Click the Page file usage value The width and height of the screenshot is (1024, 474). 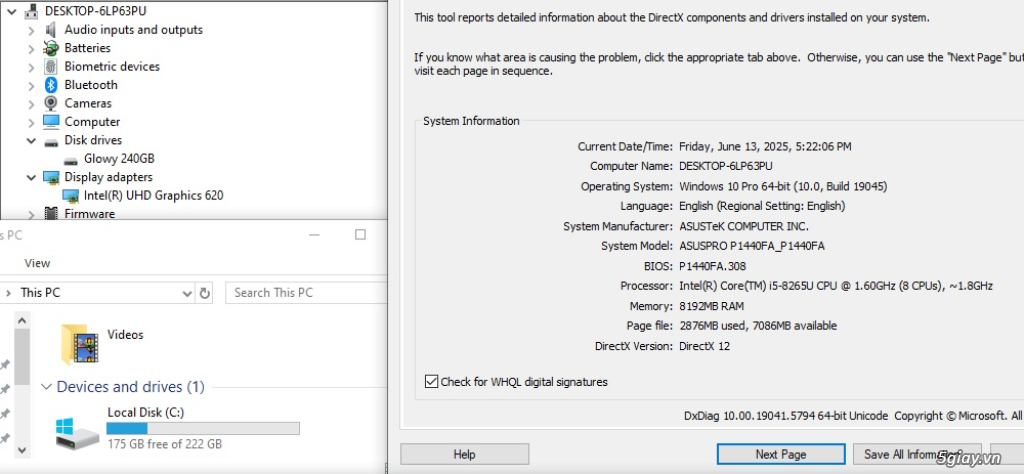[758, 326]
